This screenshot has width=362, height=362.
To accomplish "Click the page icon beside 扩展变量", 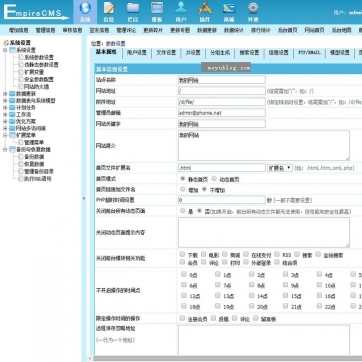I will pos(21,72).
